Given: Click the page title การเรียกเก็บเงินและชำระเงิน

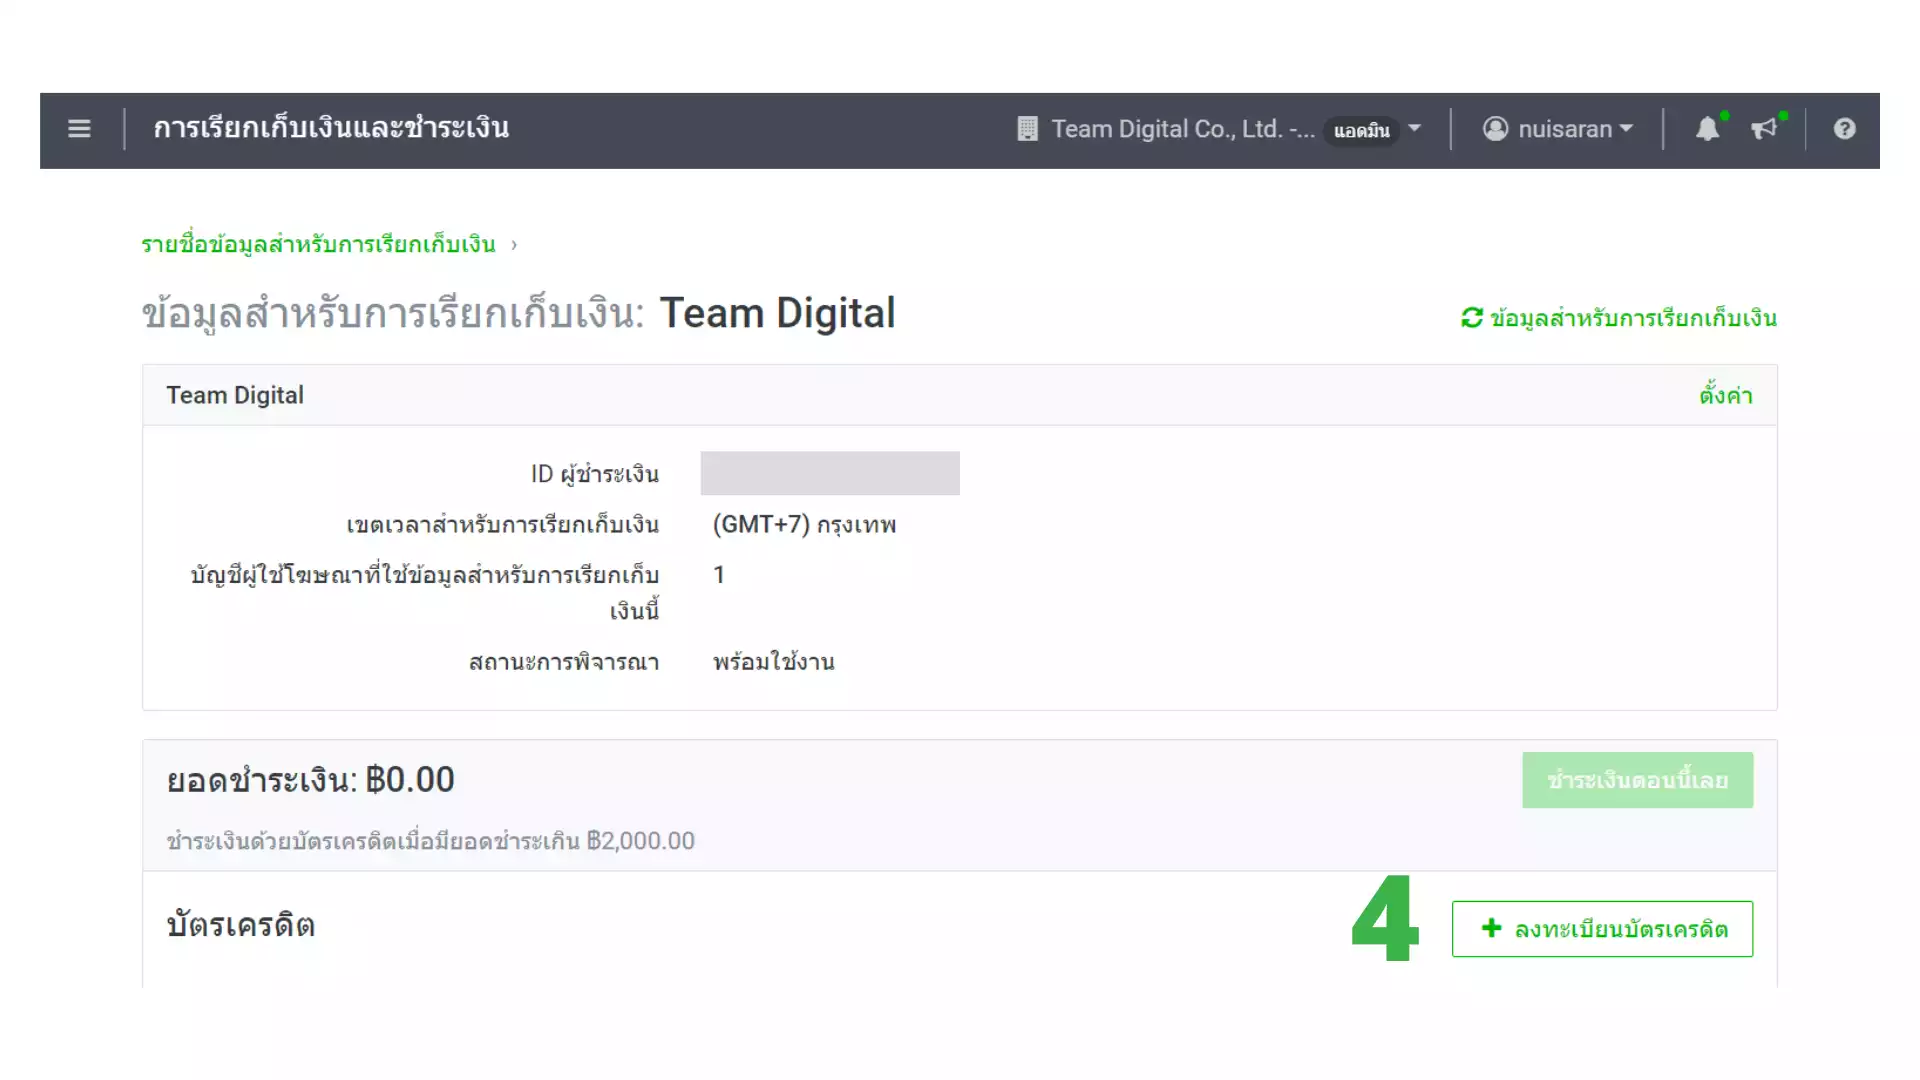Looking at the screenshot, I should 331,128.
